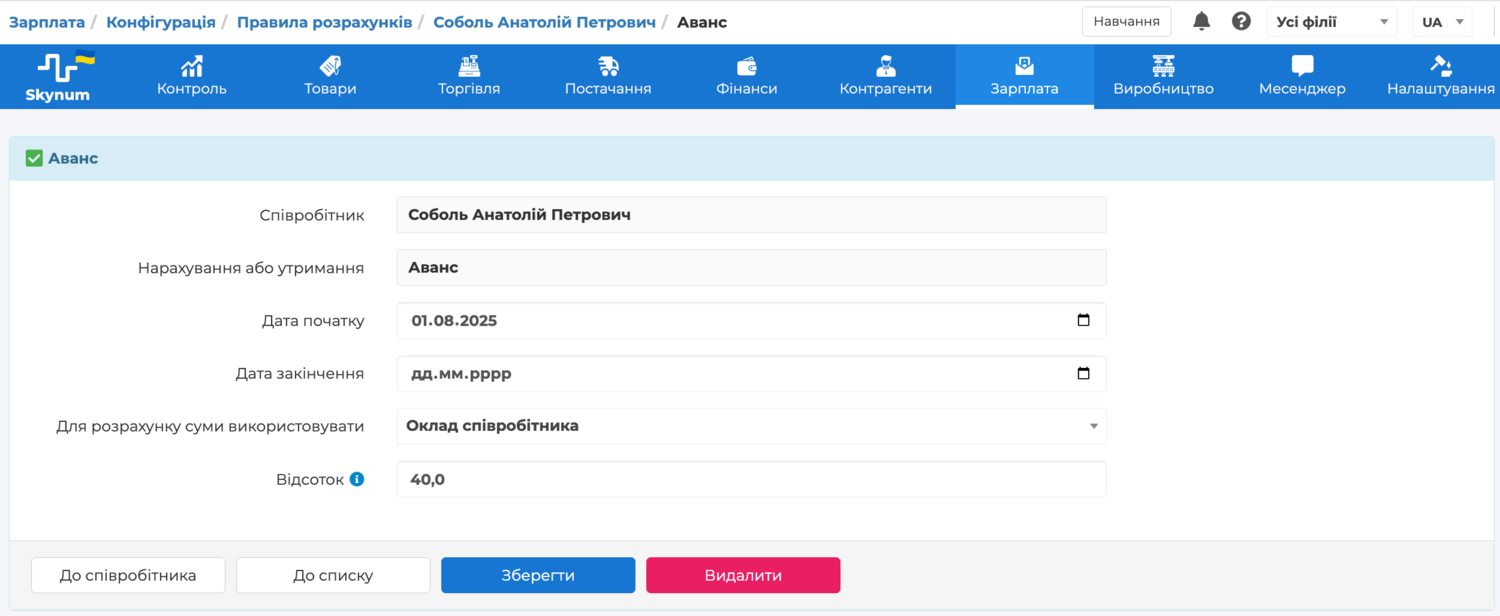Open the Контроль section
Image resolution: width=1500 pixels, height=616 pixels.
(192, 77)
